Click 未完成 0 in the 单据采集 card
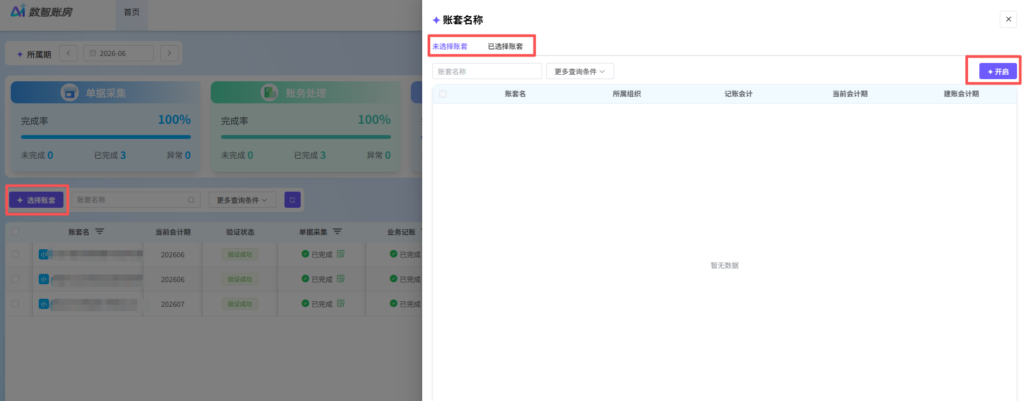 [37, 155]
